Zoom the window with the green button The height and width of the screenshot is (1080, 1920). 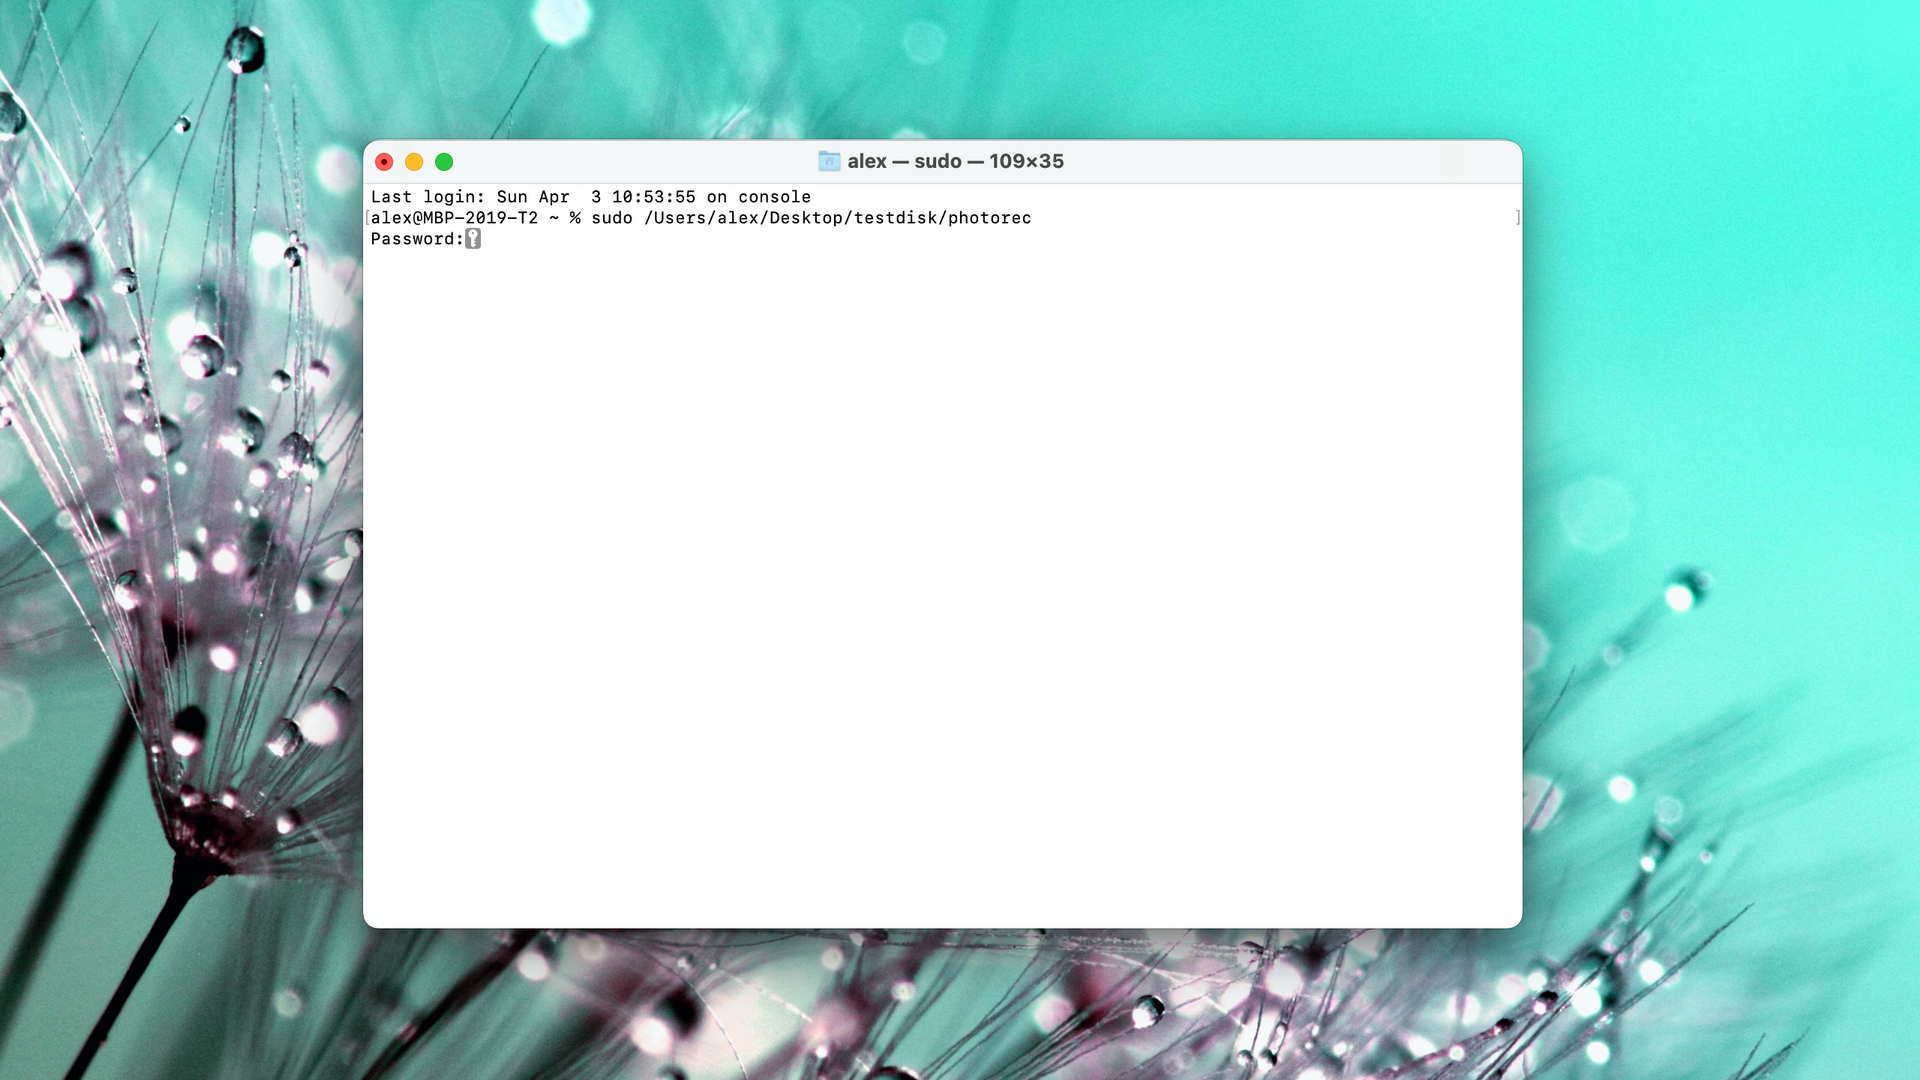pos(444,162)
